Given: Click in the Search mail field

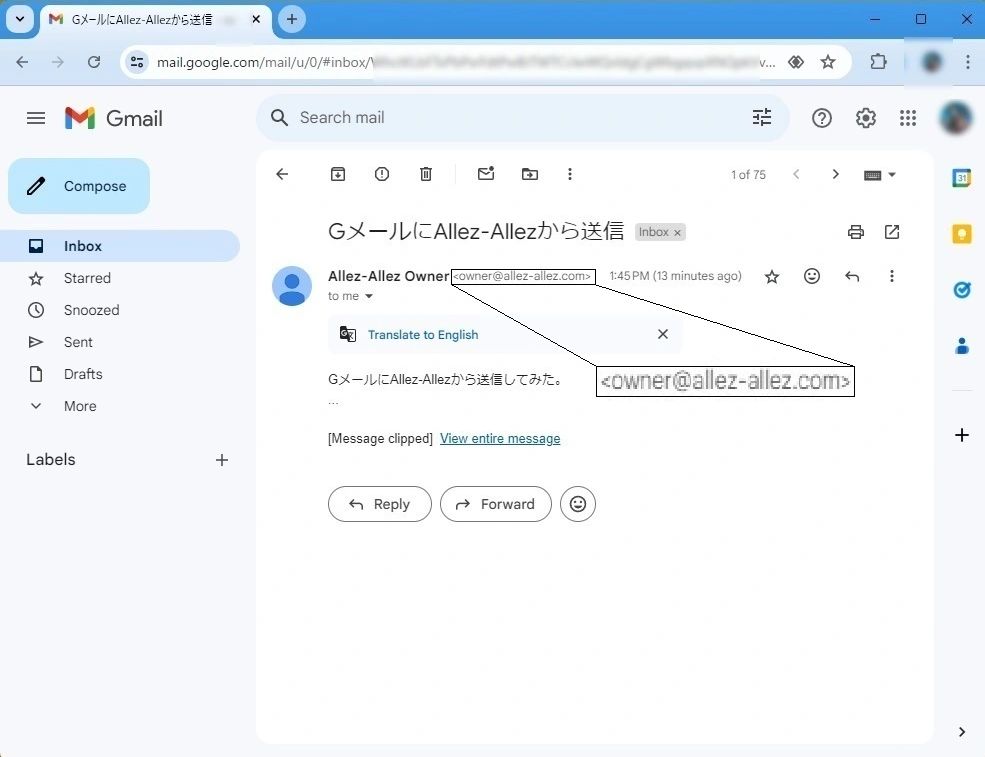Looking at the screenshot, I should (x=500, y=118).
